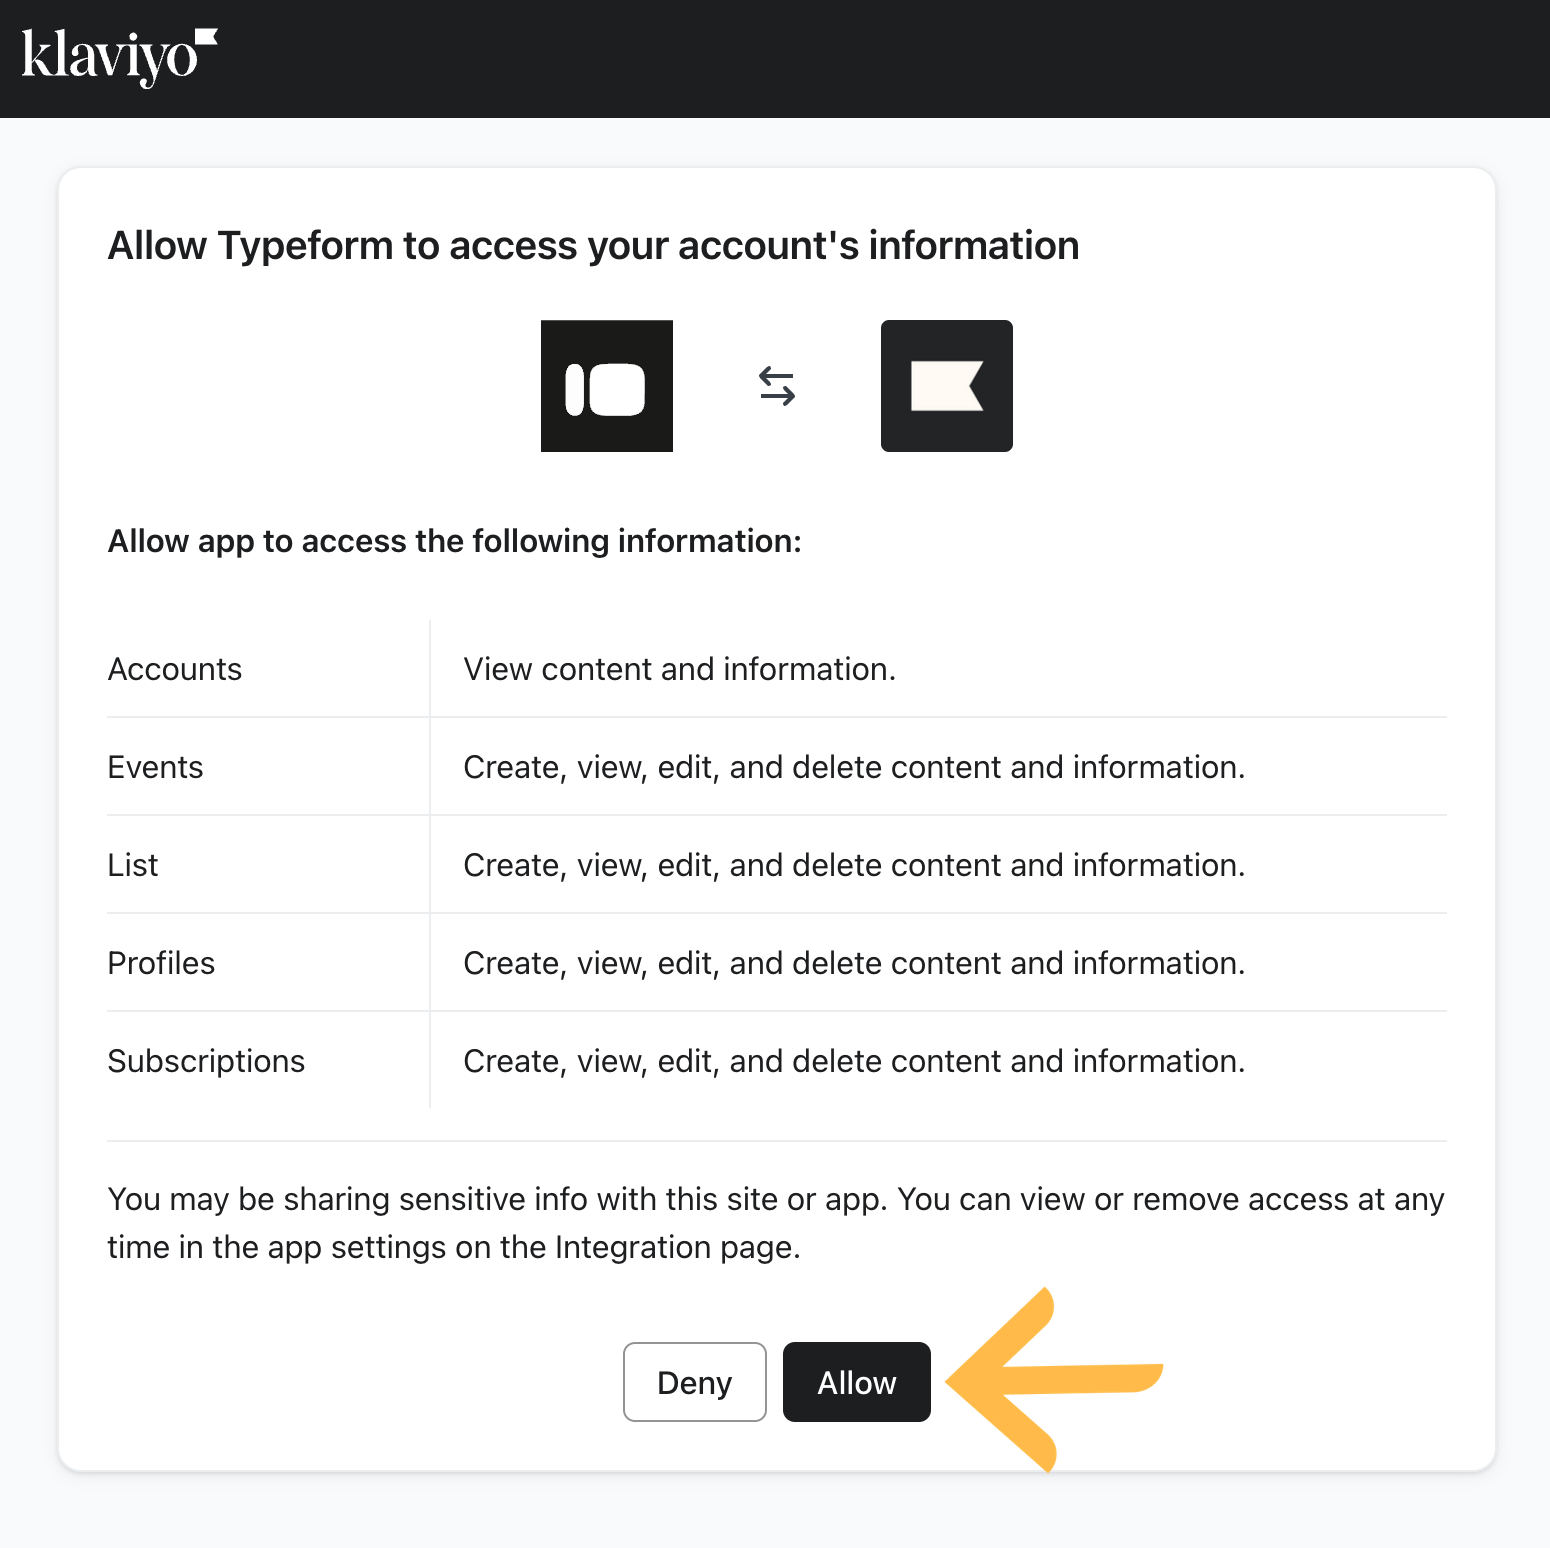Viewport: 1550px width, 1548px height.
Task: Click the Profiles permission description text
Action: coord(855,963)
